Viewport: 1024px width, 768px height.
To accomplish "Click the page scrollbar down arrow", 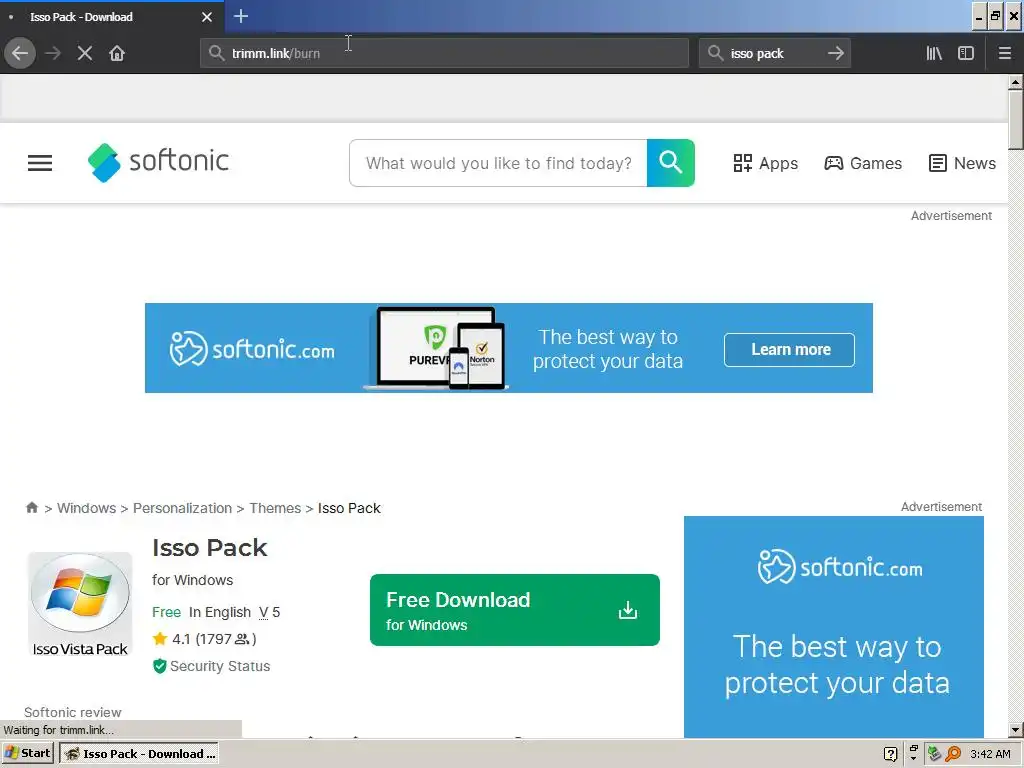I will (x=1015, y=730).
